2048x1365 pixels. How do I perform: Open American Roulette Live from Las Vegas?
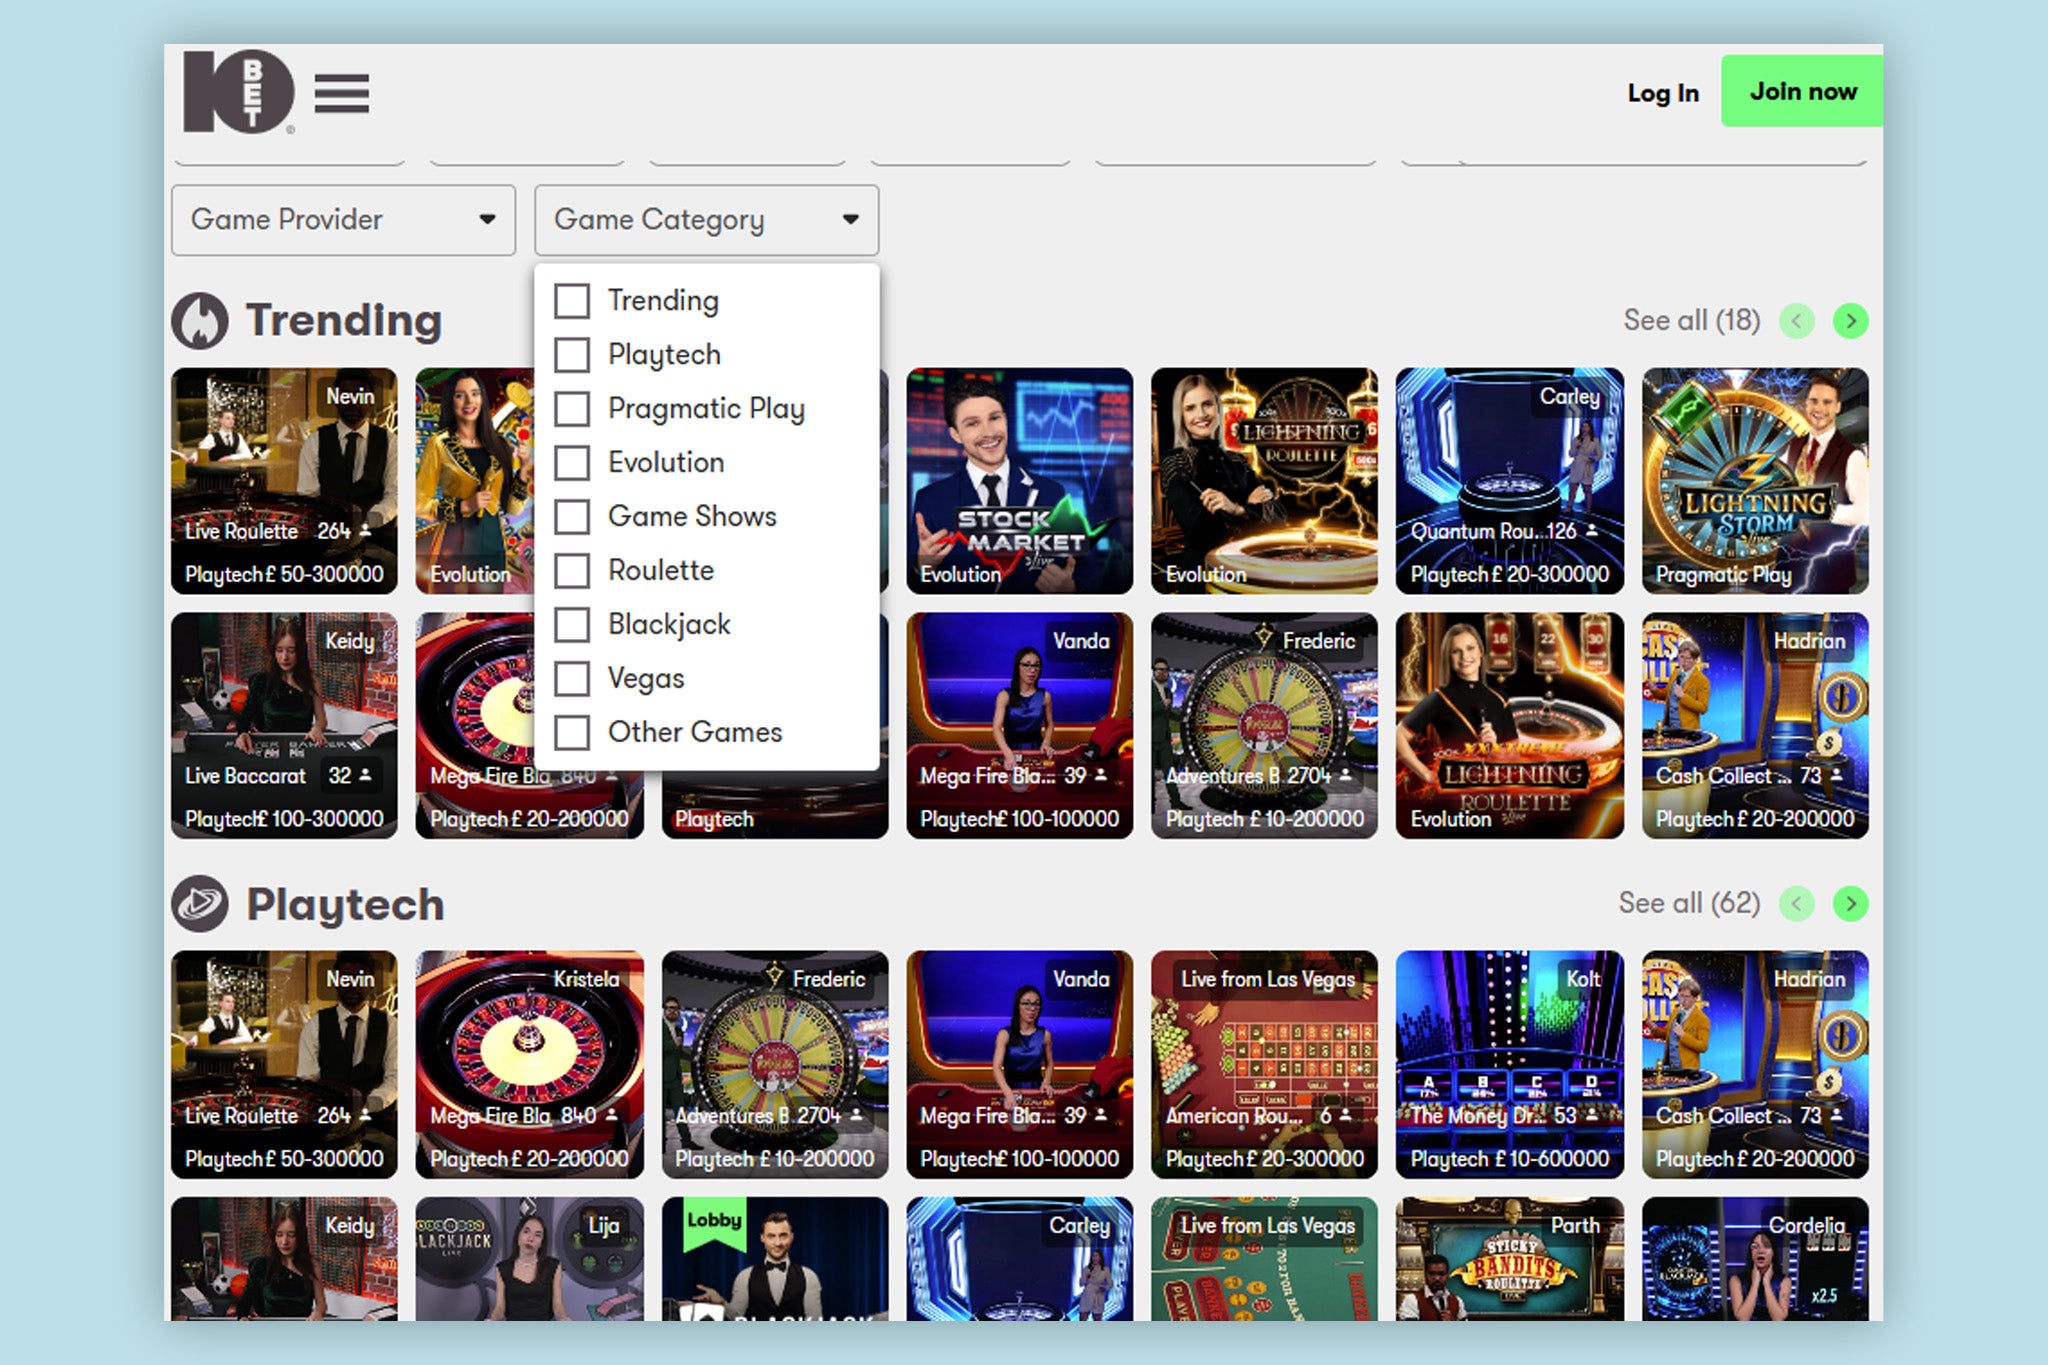[x=1264, y=1064]
